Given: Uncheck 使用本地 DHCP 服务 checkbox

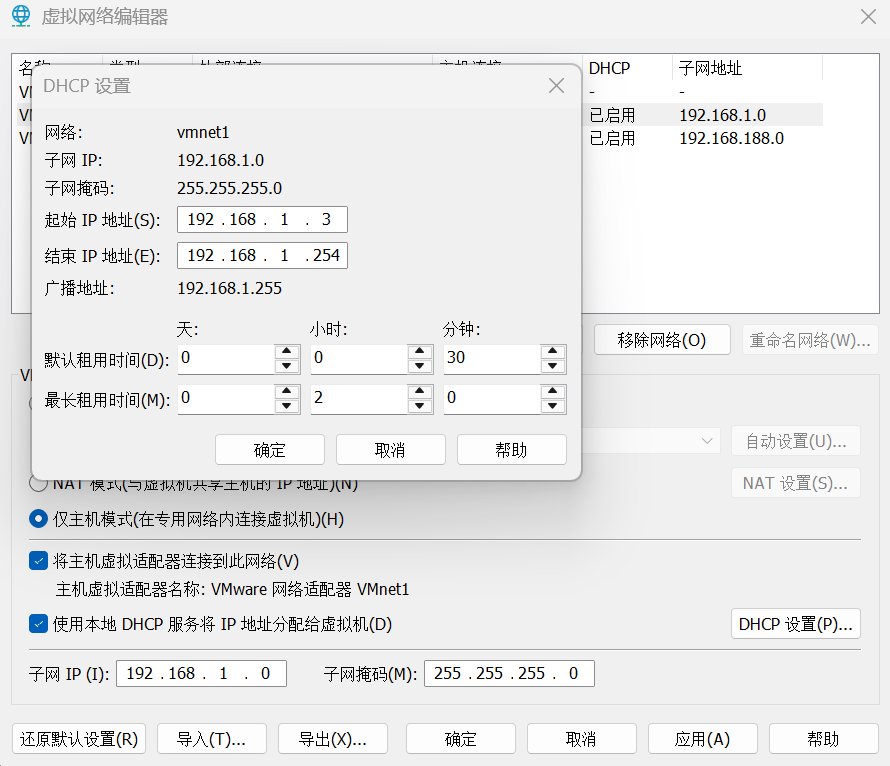Looking at the screenshot, I should 39,624.
